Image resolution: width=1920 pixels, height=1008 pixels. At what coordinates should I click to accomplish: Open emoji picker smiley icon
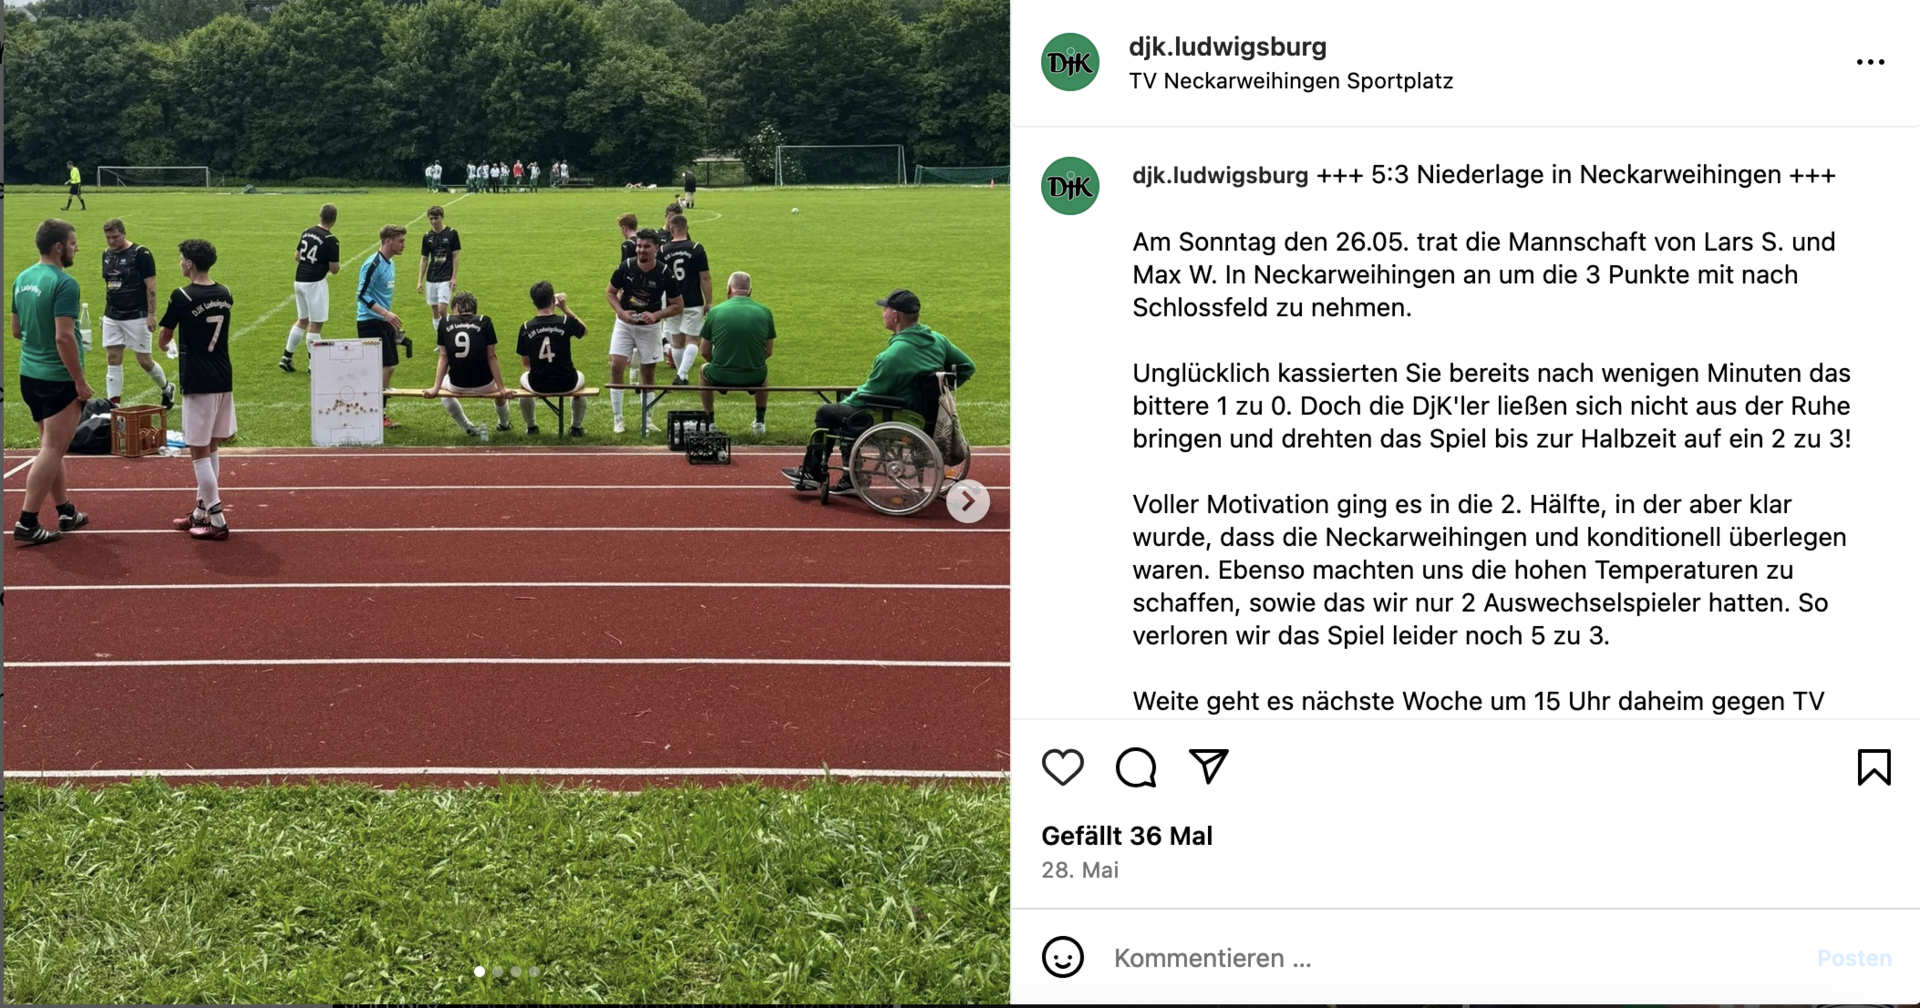[1062, 957]
